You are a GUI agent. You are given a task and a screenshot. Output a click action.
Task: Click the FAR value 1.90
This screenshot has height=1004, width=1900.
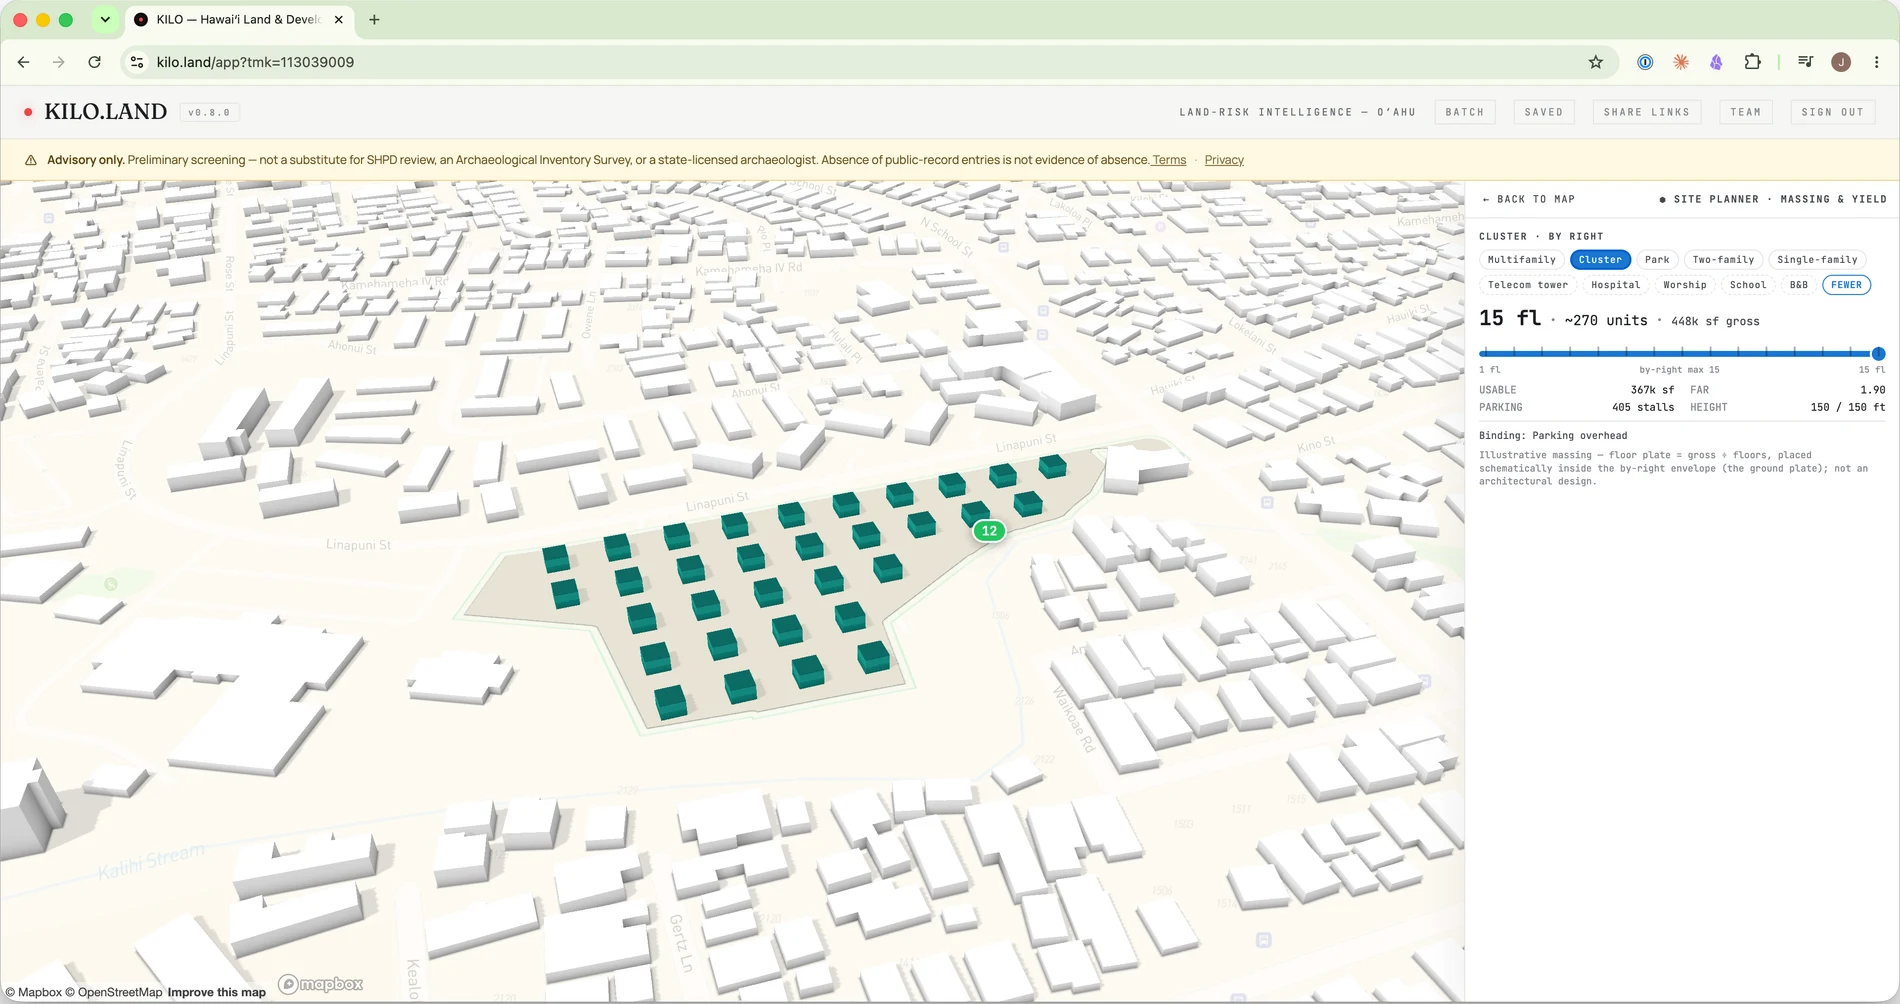click(1873, 390)
